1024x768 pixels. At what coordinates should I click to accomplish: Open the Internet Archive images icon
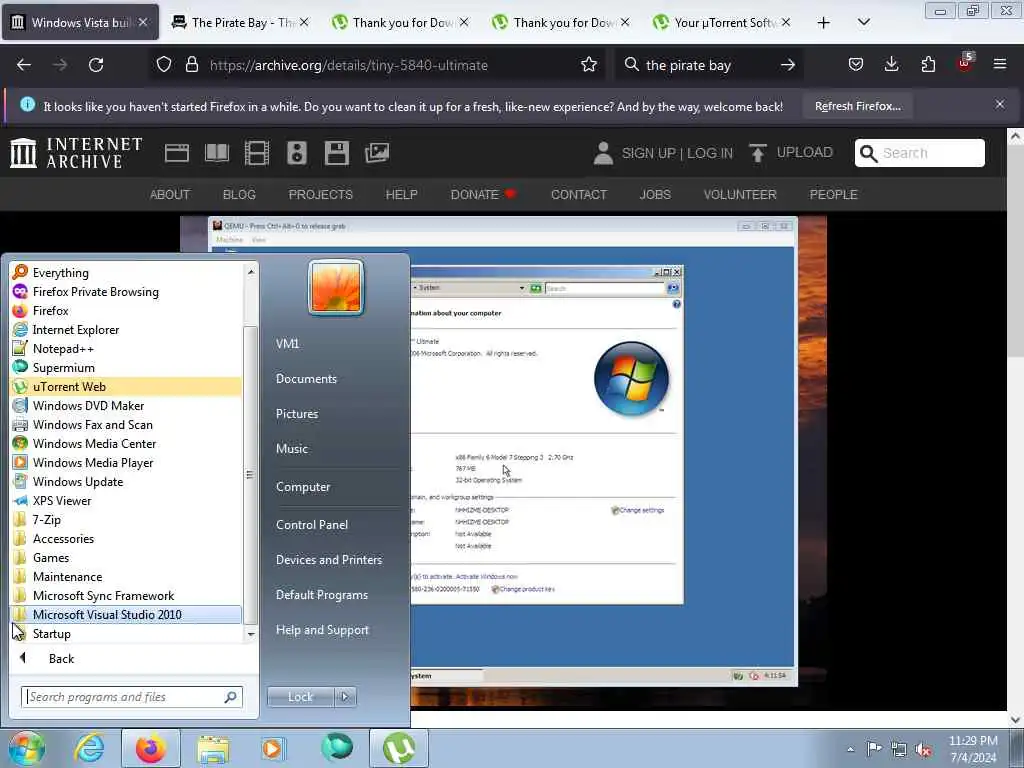click(x=377, y=153)
